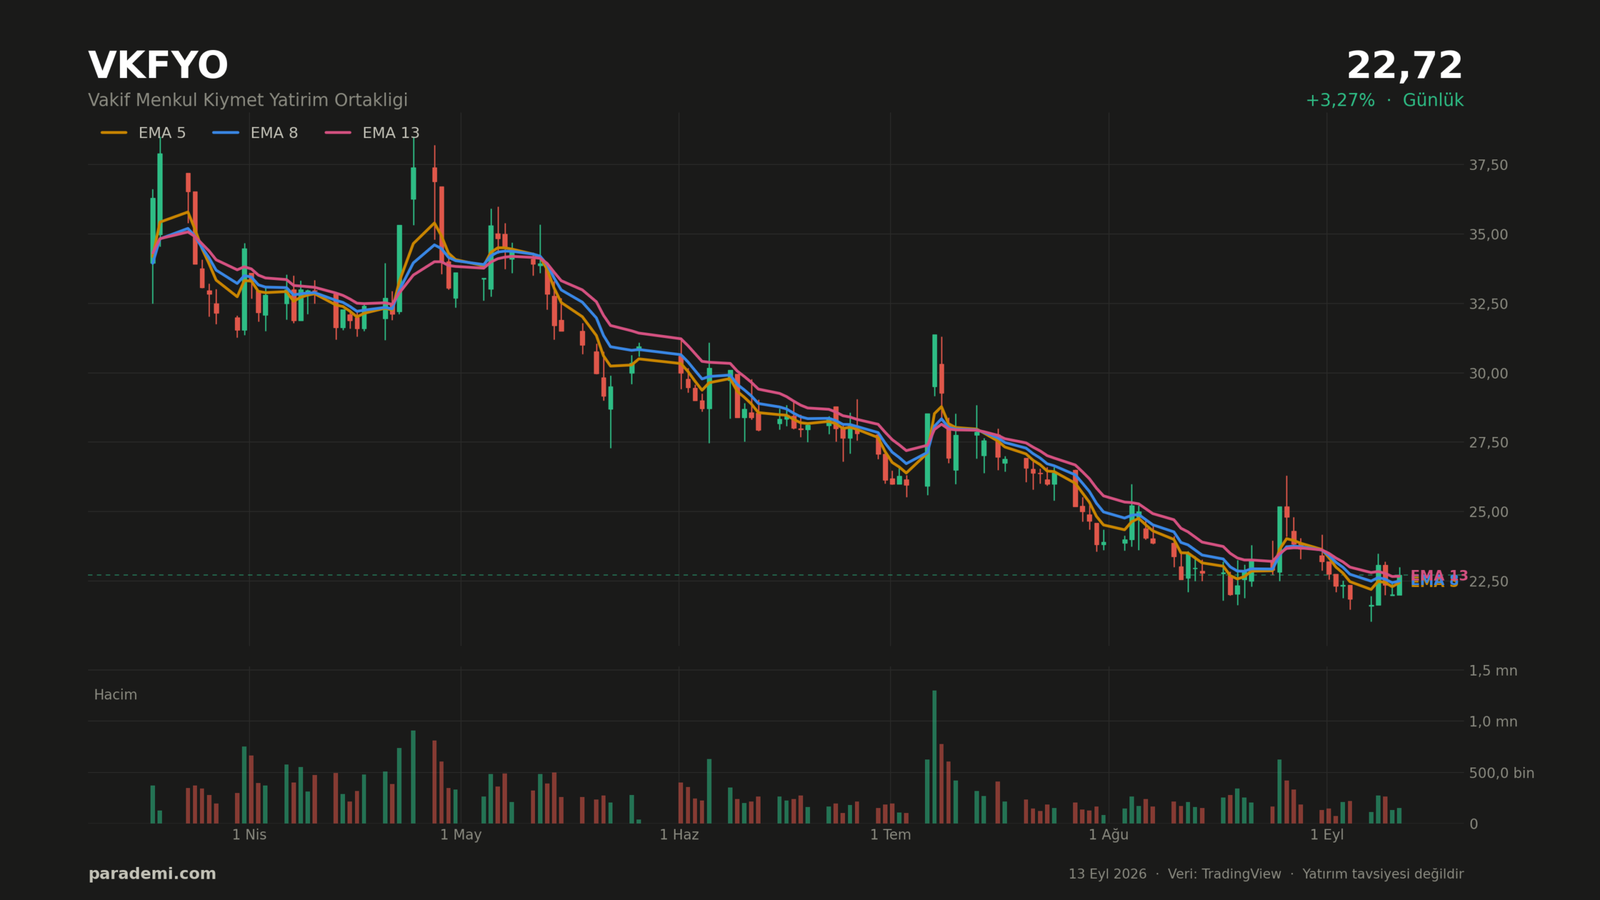Click the tallest volume bar in the Hacim panel
1600x900 pixels.
point(935,757)
